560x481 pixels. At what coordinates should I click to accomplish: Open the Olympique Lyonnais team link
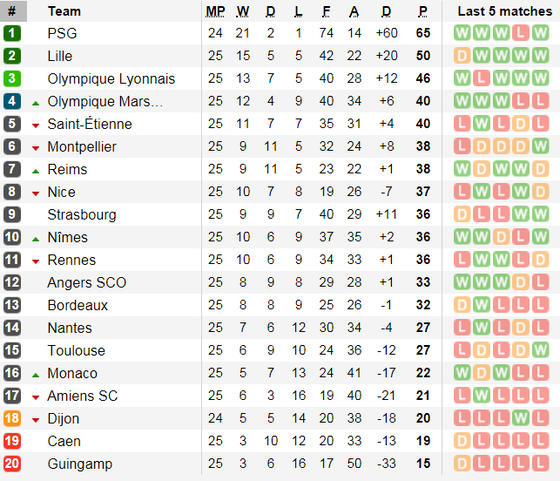tap(111, 79)
